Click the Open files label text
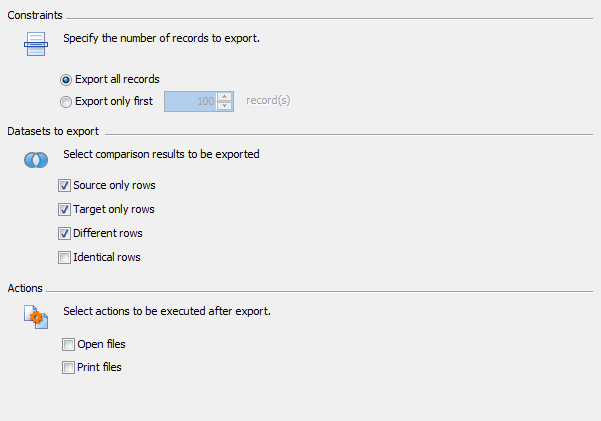The height and width of the screenshot is (421, 601). 101,344
